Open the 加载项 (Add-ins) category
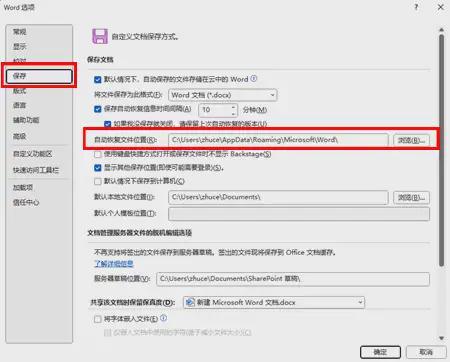The width and height of the screenshot is (450, 362). (23, 187)
